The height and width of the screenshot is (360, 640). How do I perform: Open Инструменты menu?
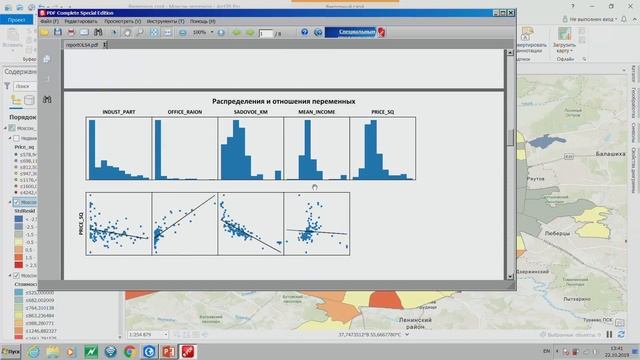point(165,21)
